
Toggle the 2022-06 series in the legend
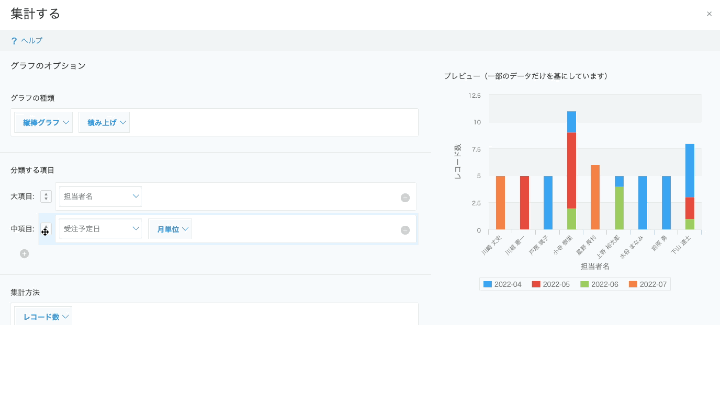tap(601, 284)
